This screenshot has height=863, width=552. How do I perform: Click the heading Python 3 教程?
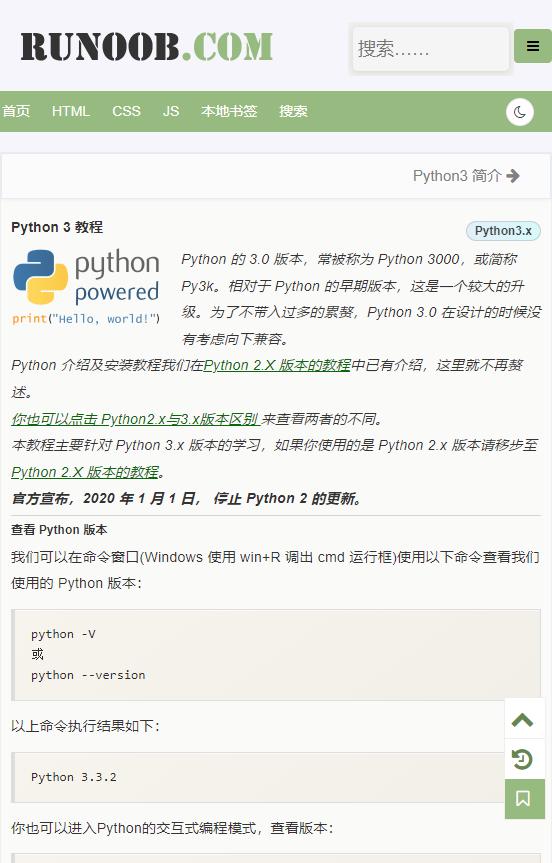(x=57, y=227)
